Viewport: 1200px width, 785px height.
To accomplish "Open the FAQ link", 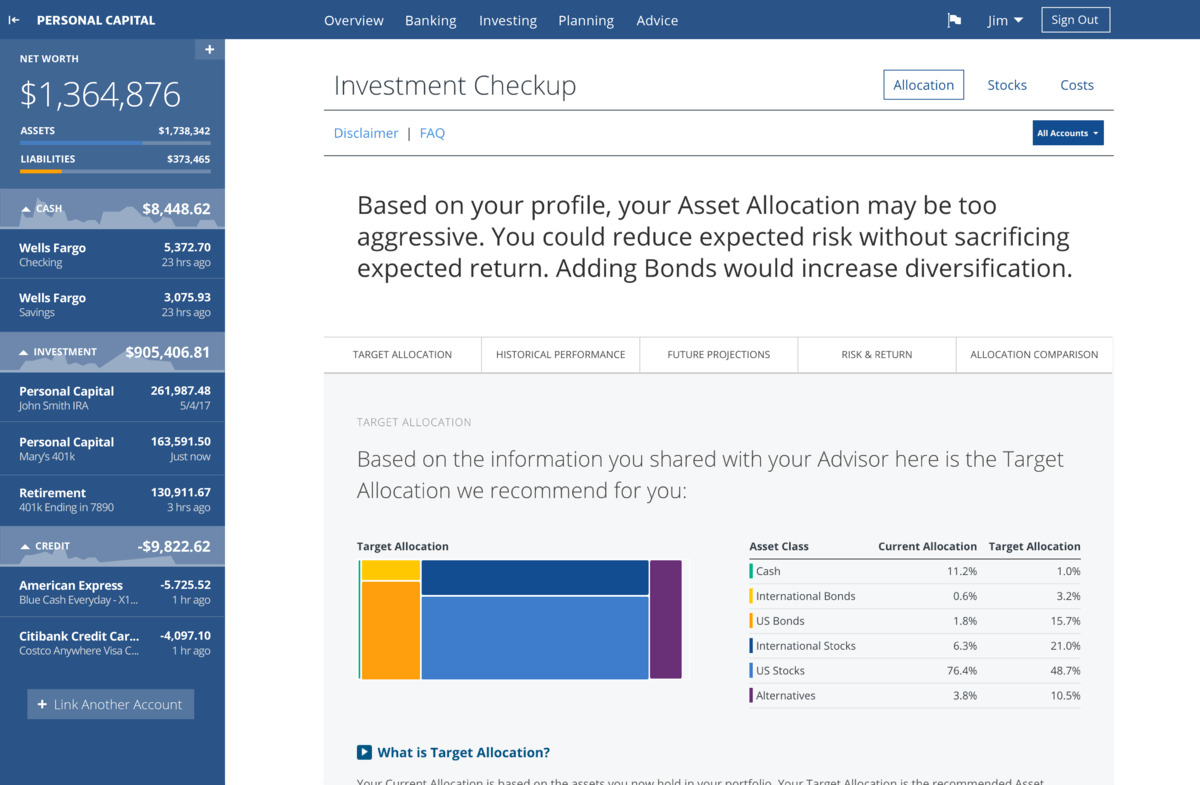I will click(x=432, y=133).
